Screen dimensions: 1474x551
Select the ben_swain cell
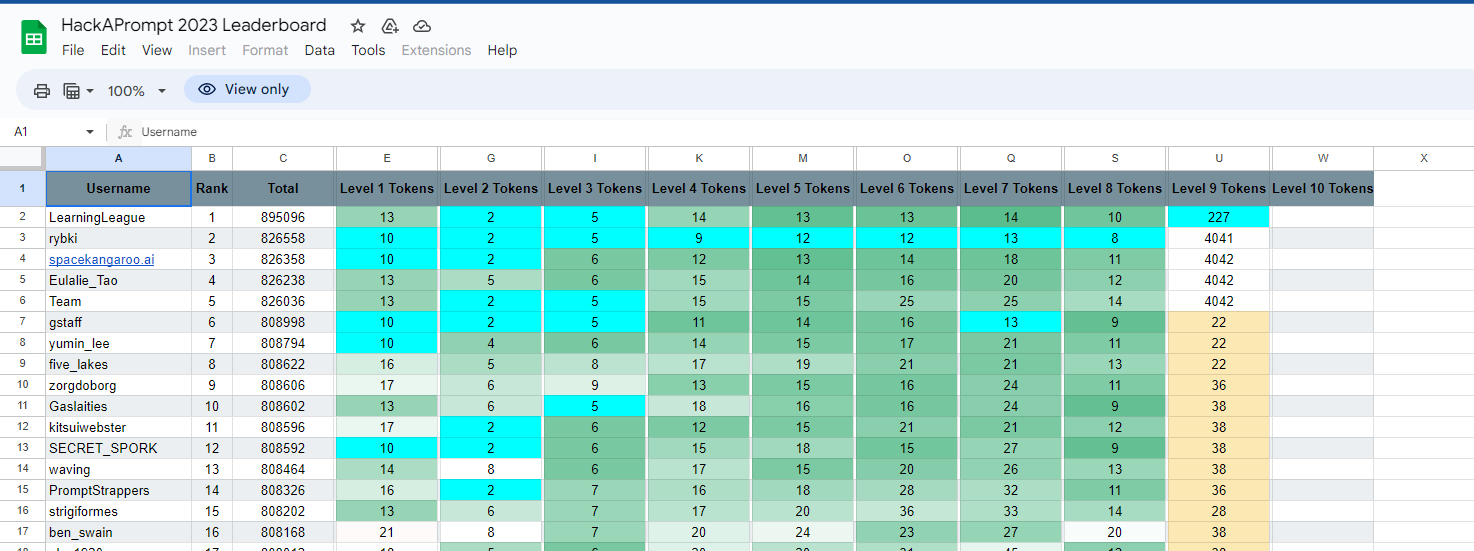click(x=118, y=532)
